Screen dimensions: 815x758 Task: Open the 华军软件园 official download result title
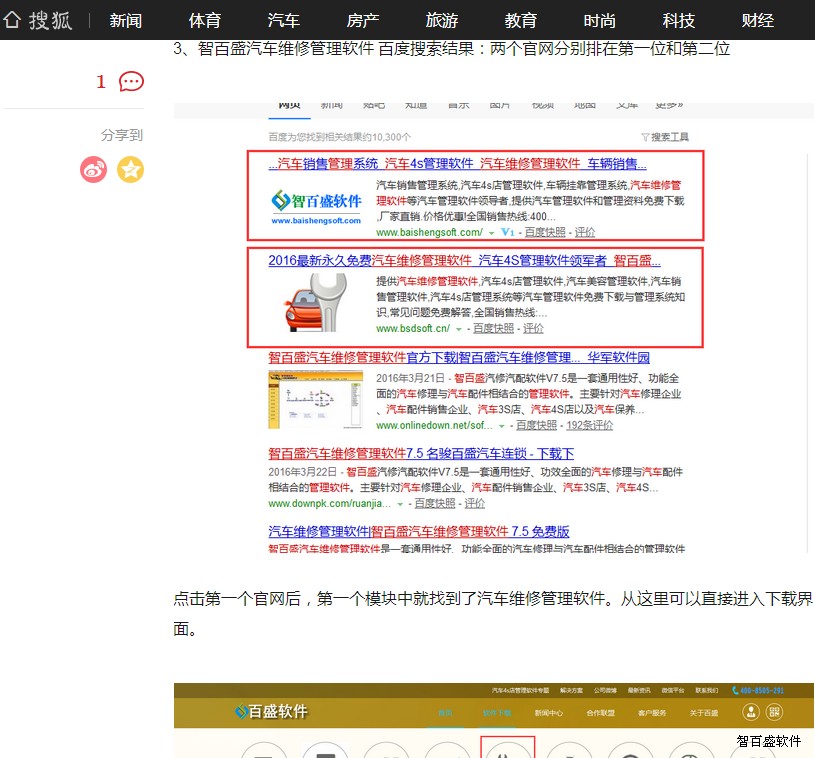click(x=459, y=357)
